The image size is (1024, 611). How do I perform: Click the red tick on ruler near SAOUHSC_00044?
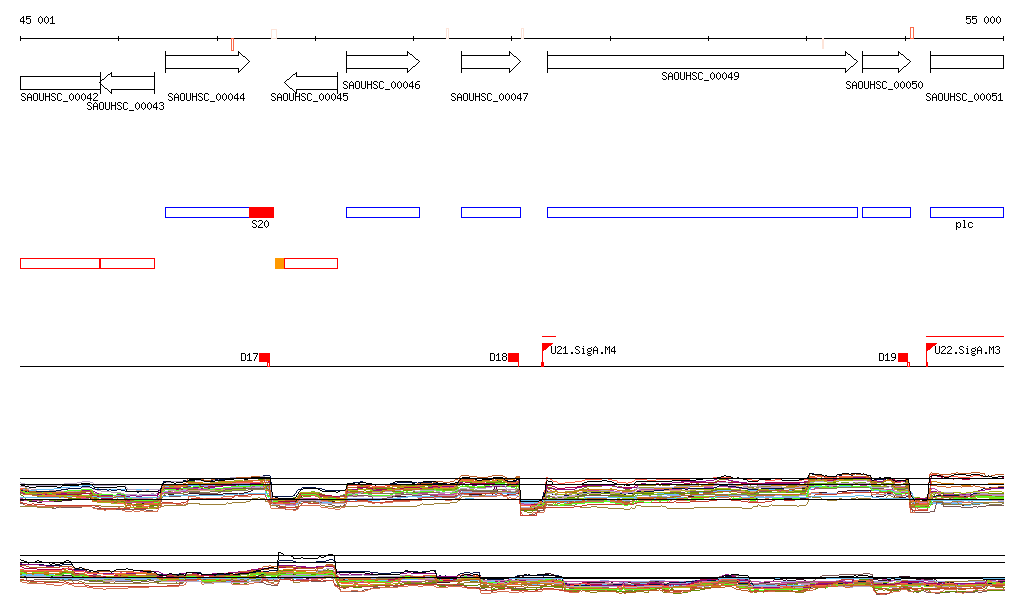point(232,44)
